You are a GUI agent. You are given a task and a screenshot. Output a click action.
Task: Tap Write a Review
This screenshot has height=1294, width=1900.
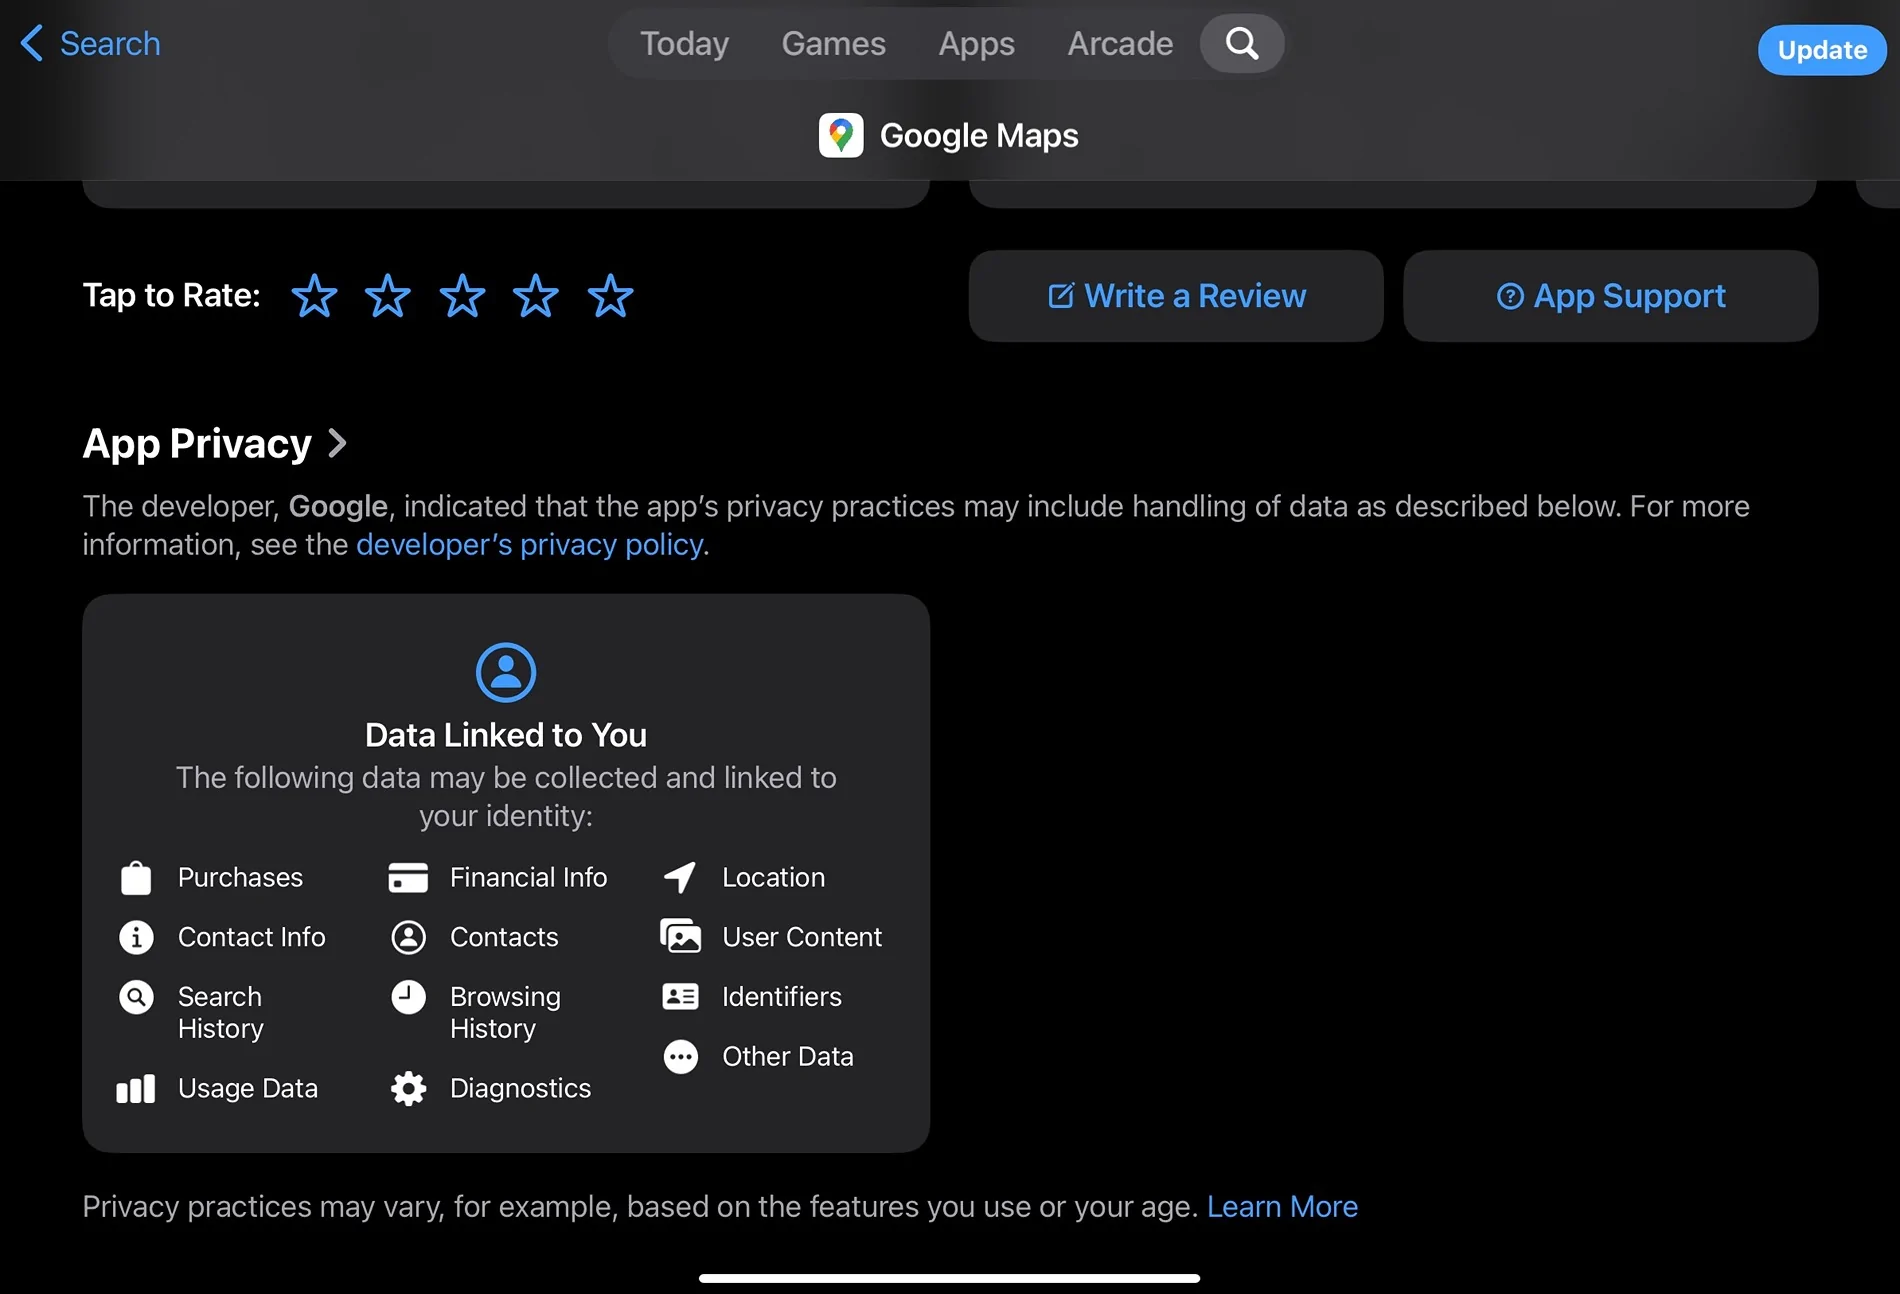(x=1176, y=296)
